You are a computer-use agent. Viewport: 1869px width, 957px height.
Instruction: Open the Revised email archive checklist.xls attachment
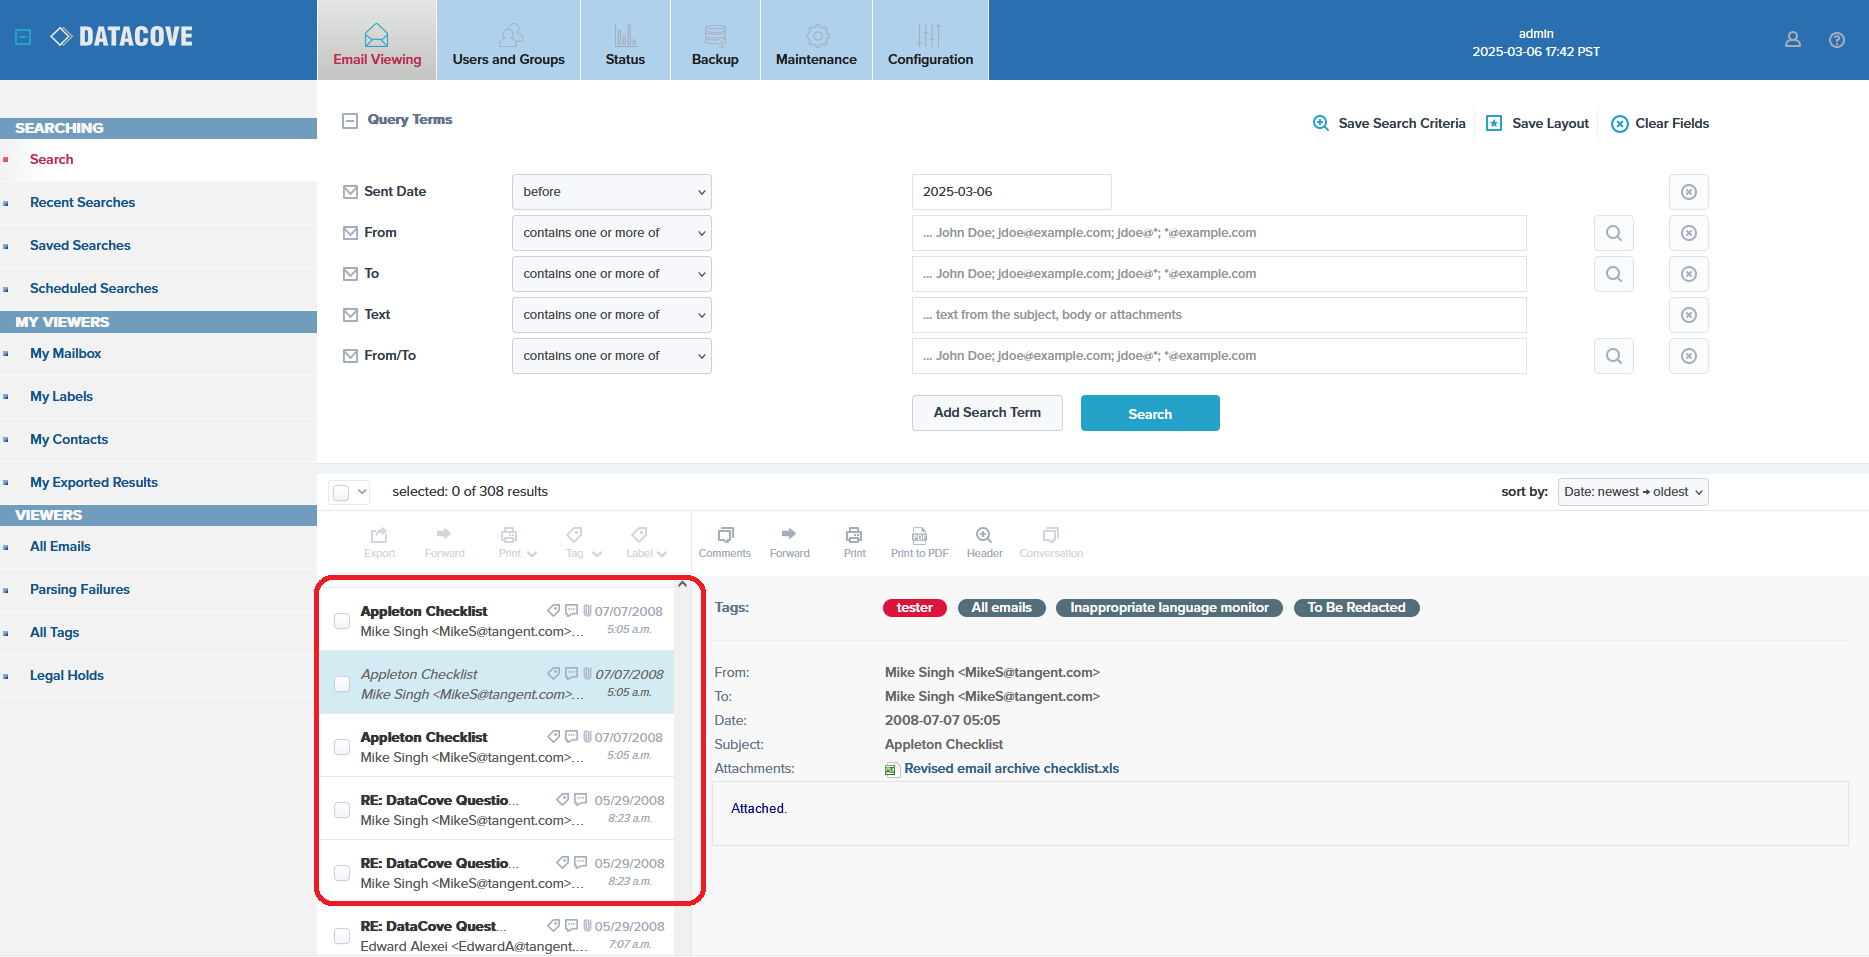pyautogui.click(x=1011, y=769)
